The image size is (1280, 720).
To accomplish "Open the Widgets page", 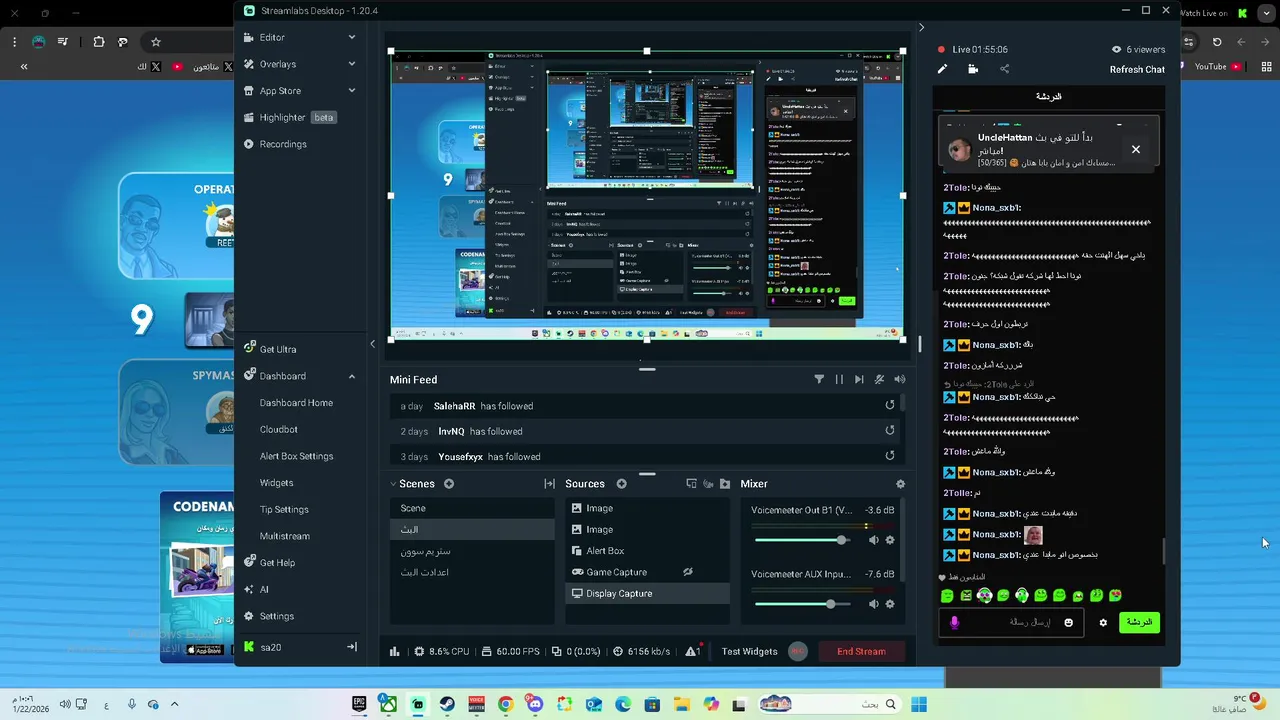I will pos(277,483).
